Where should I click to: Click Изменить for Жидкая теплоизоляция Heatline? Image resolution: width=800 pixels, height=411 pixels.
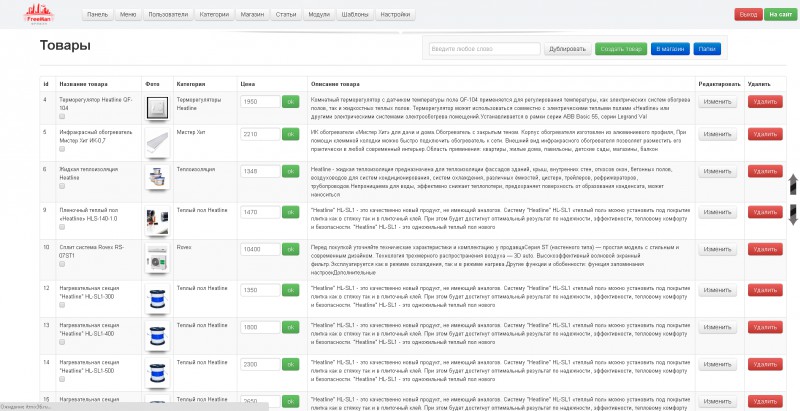point(717,171)
